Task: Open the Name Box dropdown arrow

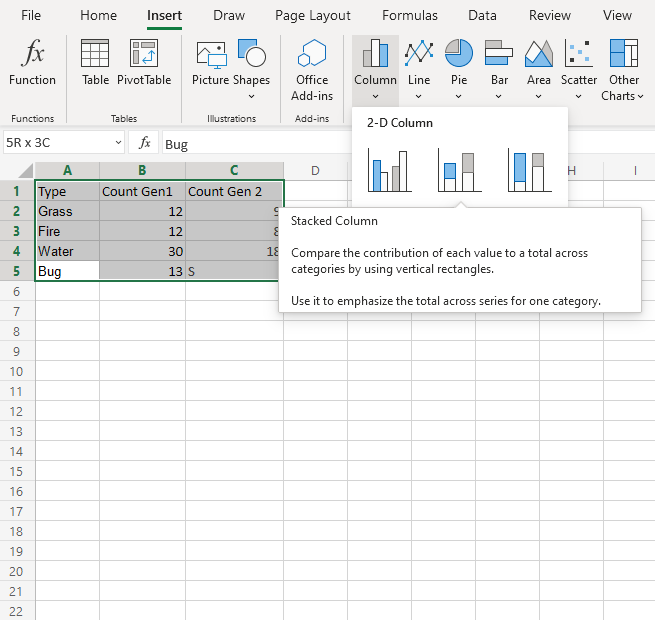Action: (x=119, y=144)
